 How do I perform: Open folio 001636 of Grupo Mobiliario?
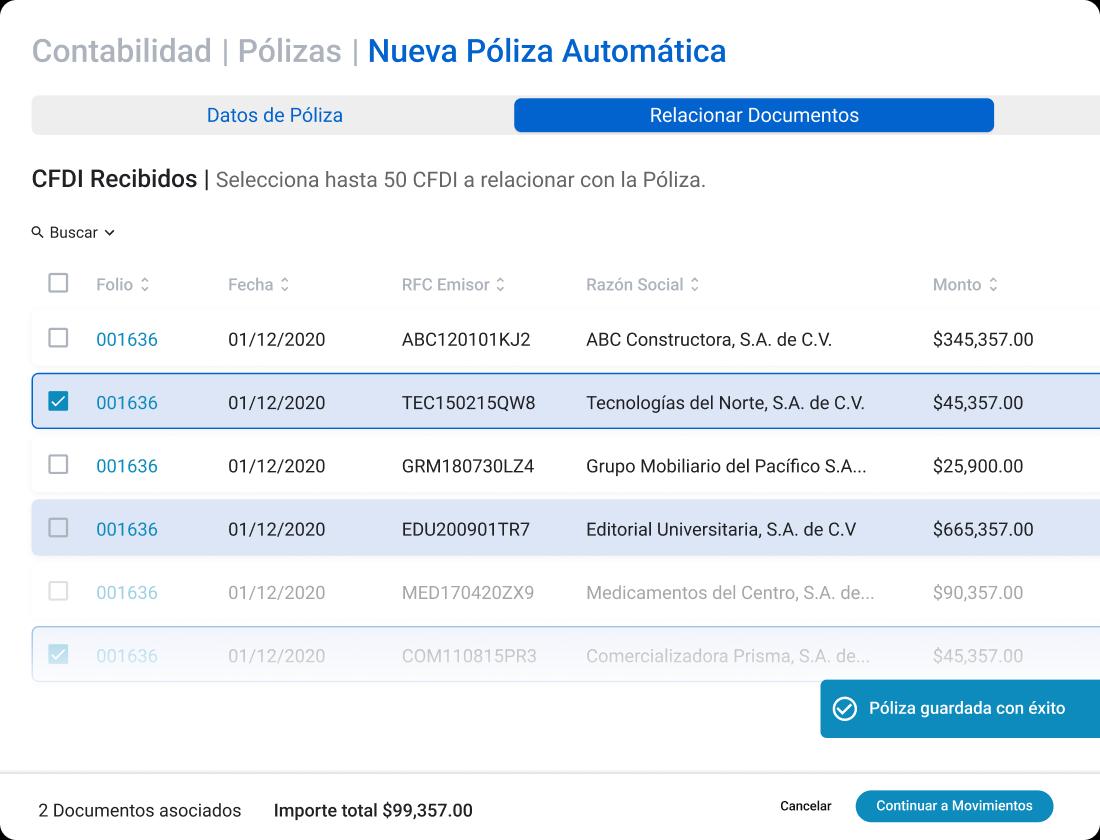pos(127,466)
